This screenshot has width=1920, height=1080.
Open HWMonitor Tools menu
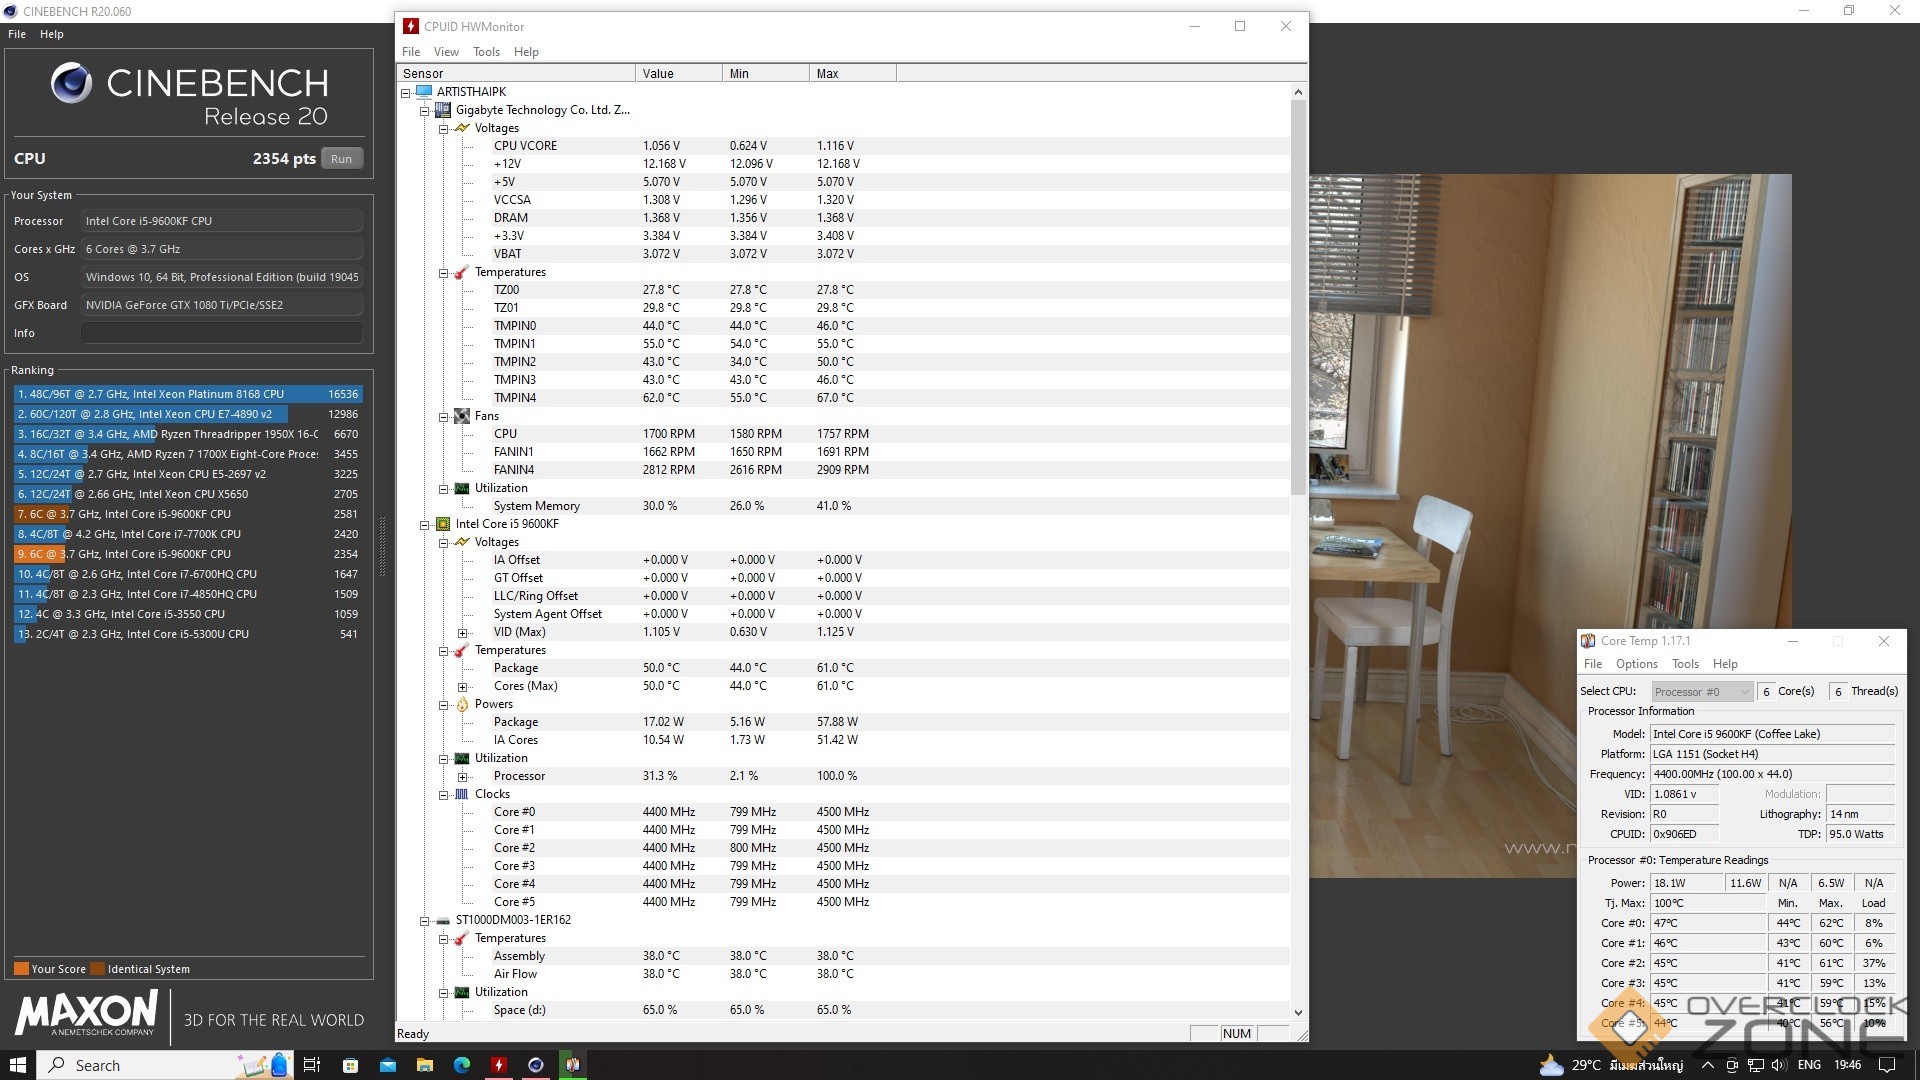tap(486, 52)
